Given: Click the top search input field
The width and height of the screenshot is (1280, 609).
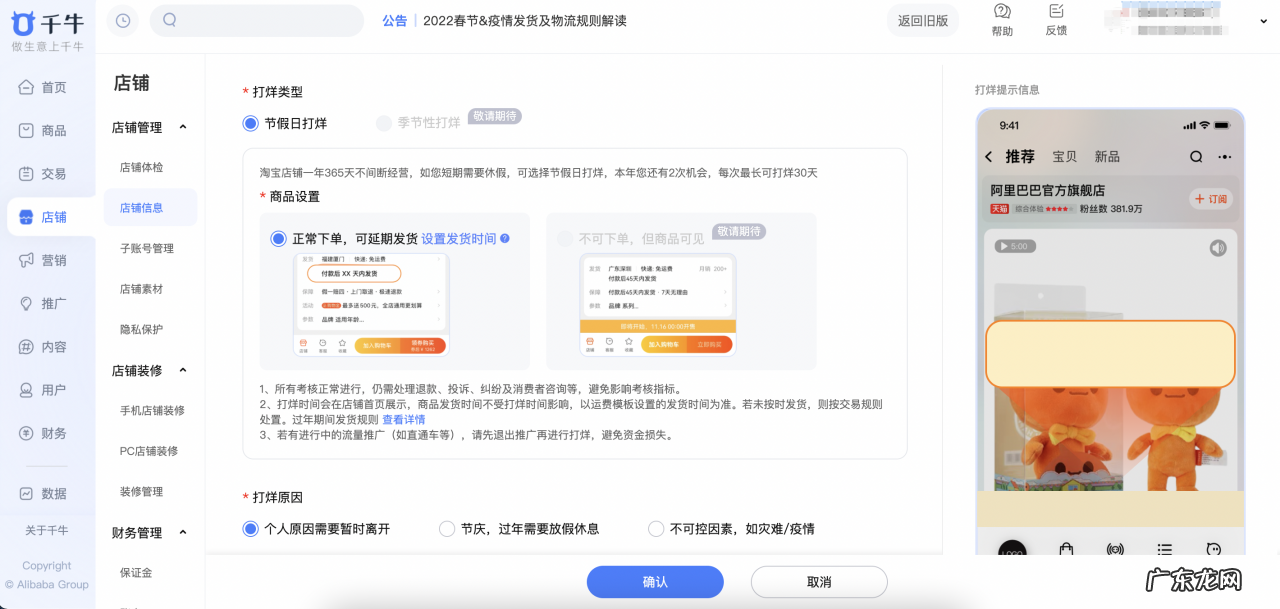Looking at the screenshot, I should [x=256, y=20].
